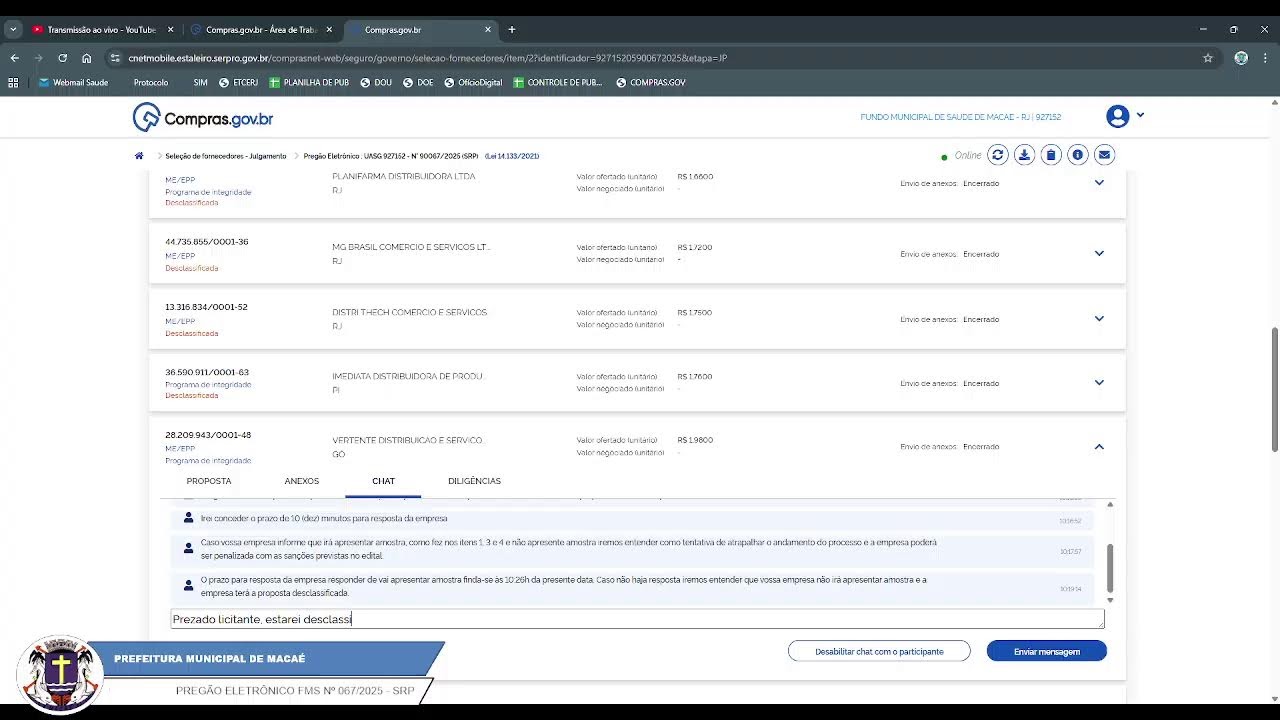
Task: Click the download icon in page toolbar
Action: (1024, 155)
